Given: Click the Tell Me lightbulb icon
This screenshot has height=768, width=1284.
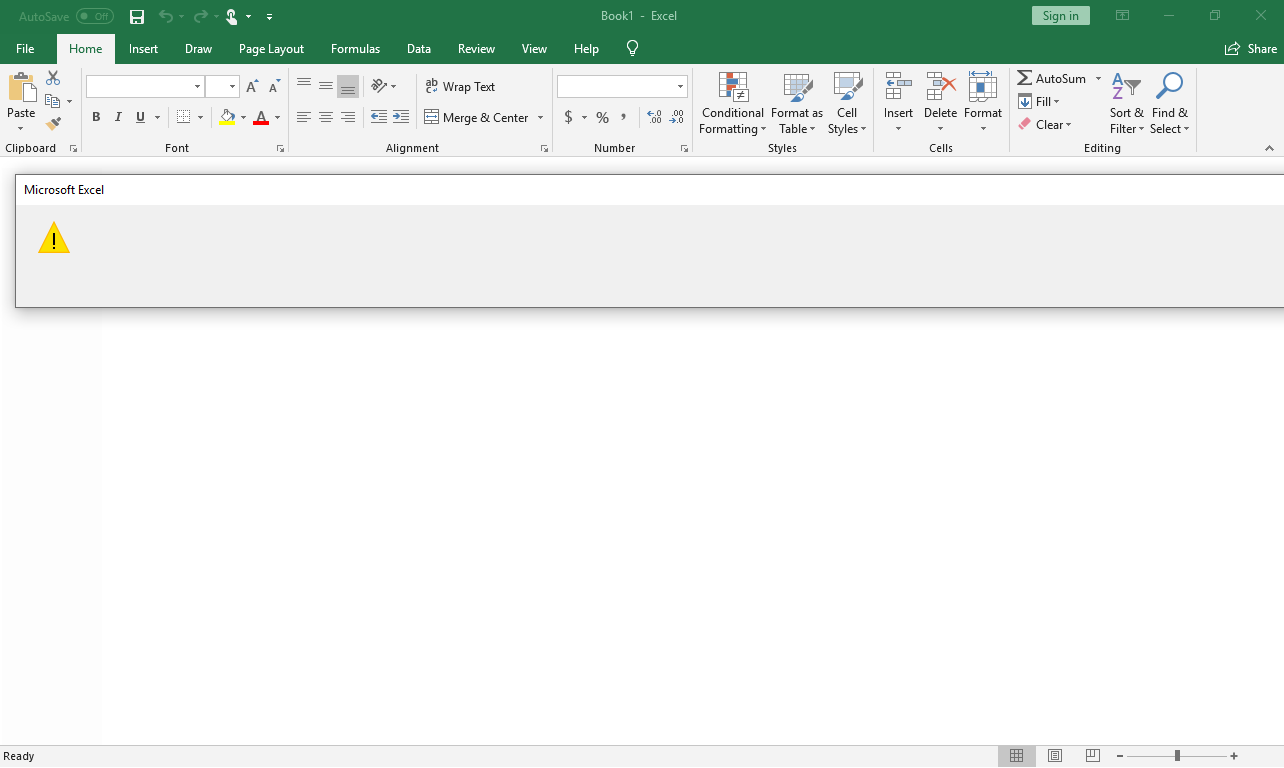Looking at the screenshot, I should [x=632, y=48].
